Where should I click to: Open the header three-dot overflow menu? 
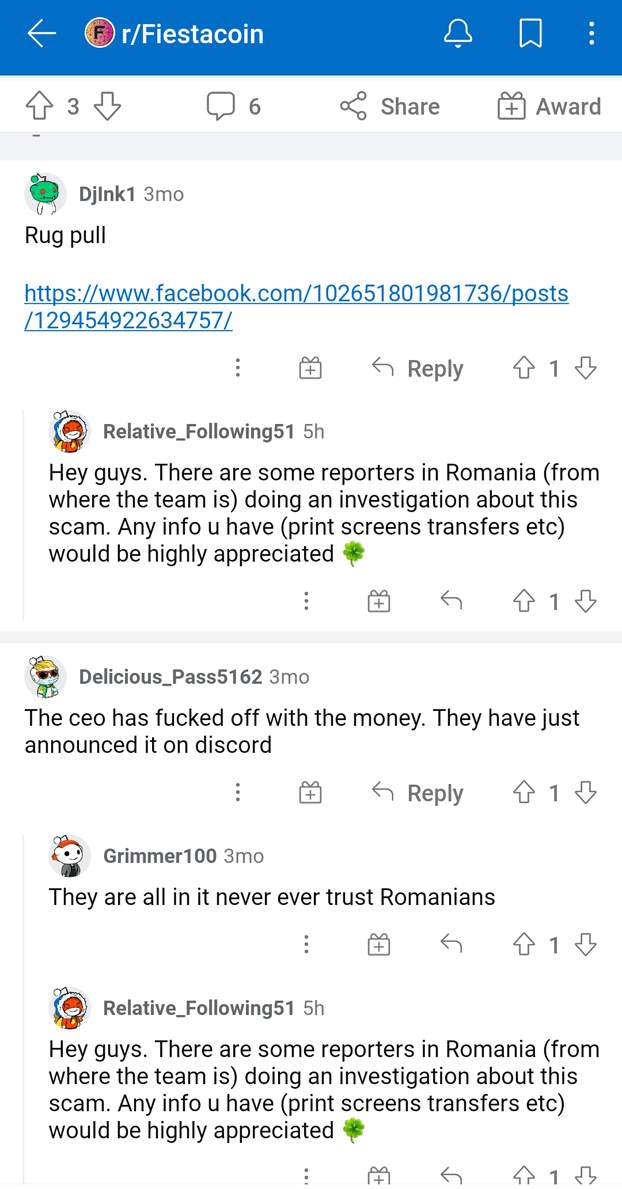click(x=591, y=34)
